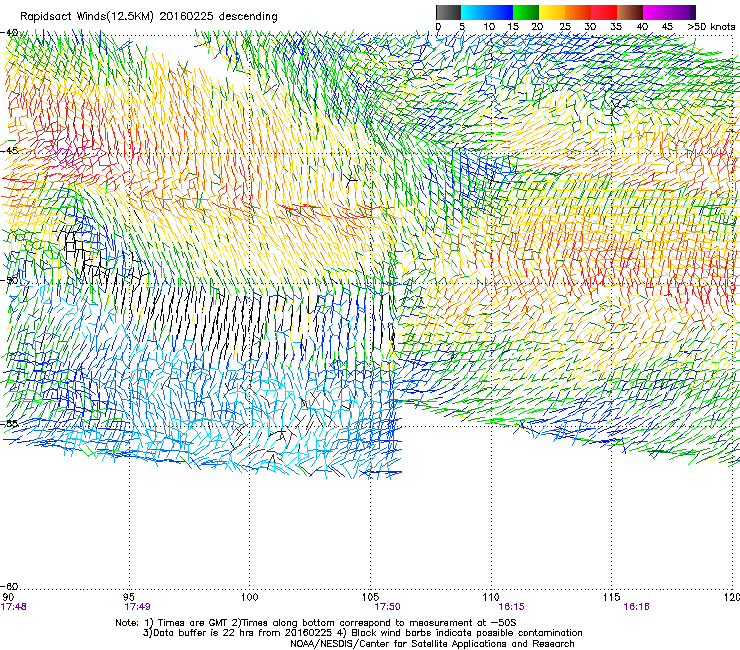The width and height of the screenshot is (740, 650).
Task: Click the '-45' latitude axis label
Action: [9, 151]
